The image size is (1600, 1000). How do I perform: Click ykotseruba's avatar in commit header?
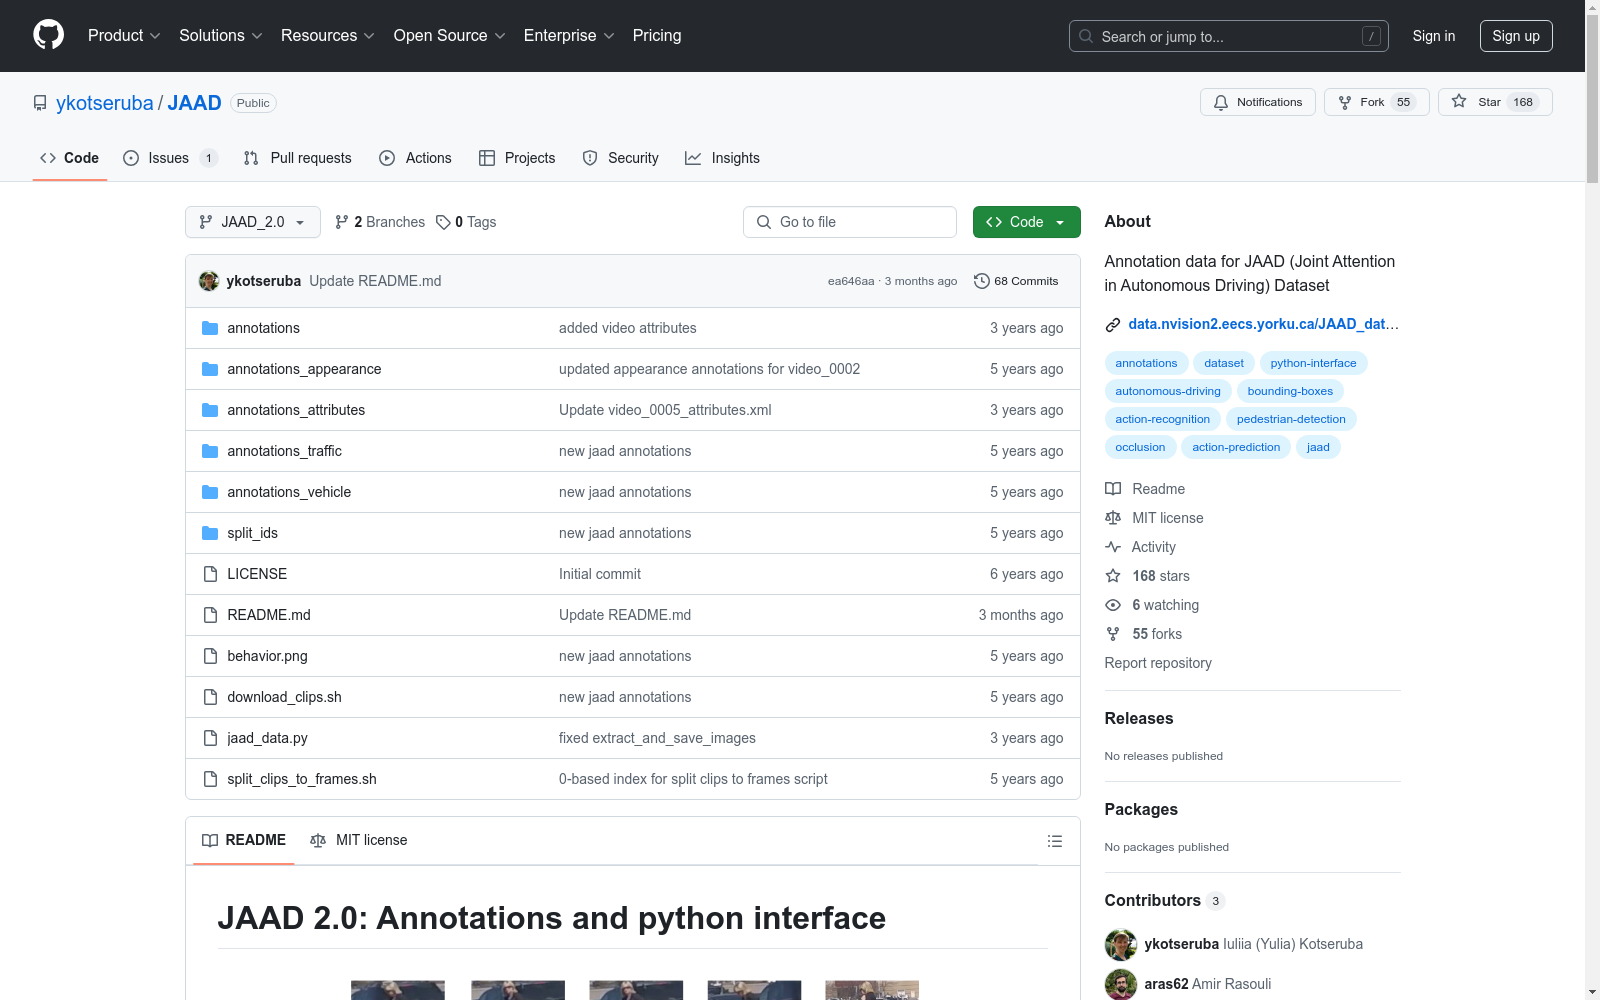click(209, 281)
